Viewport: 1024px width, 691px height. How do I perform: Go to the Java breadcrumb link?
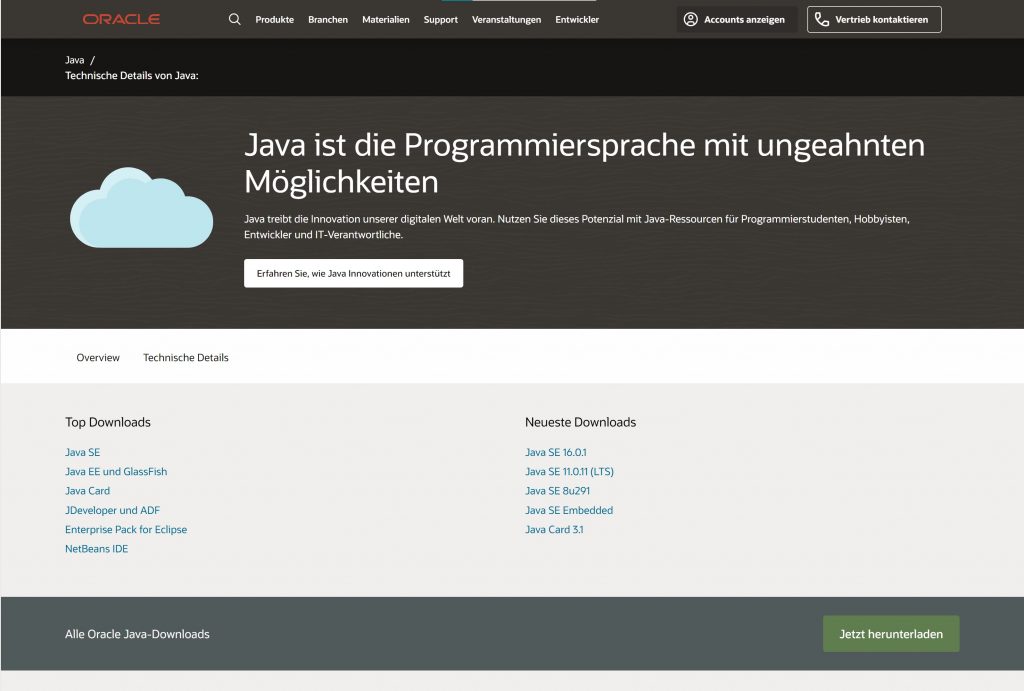pos(74,60)
